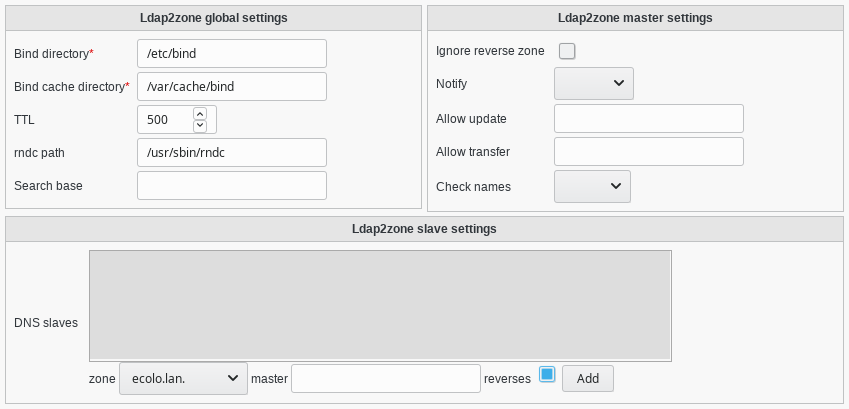
Task: Click the TTL label
Action: 24,120
